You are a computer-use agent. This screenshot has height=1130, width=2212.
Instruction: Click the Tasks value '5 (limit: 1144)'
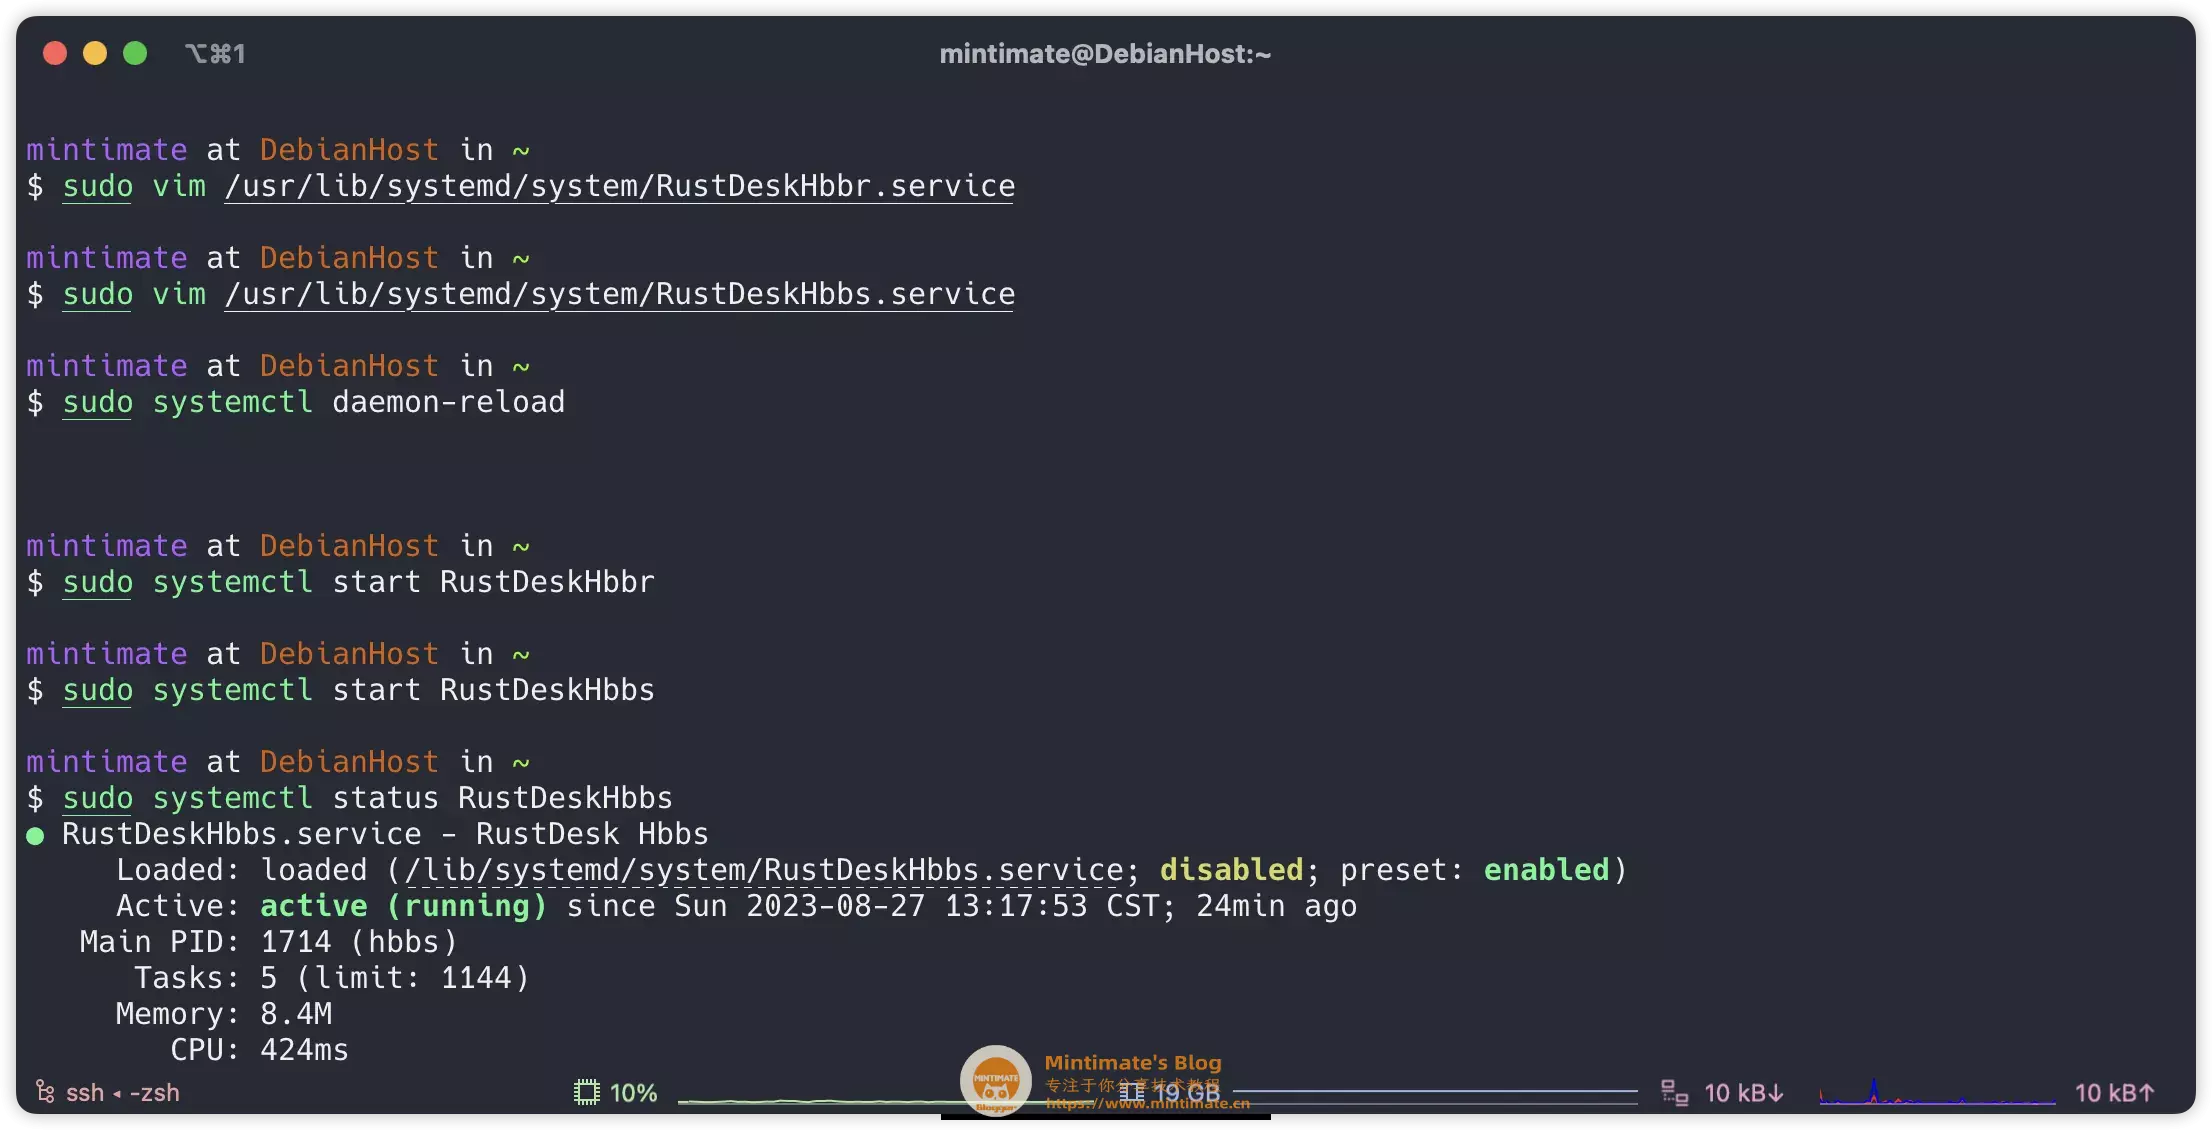point(395,978)
